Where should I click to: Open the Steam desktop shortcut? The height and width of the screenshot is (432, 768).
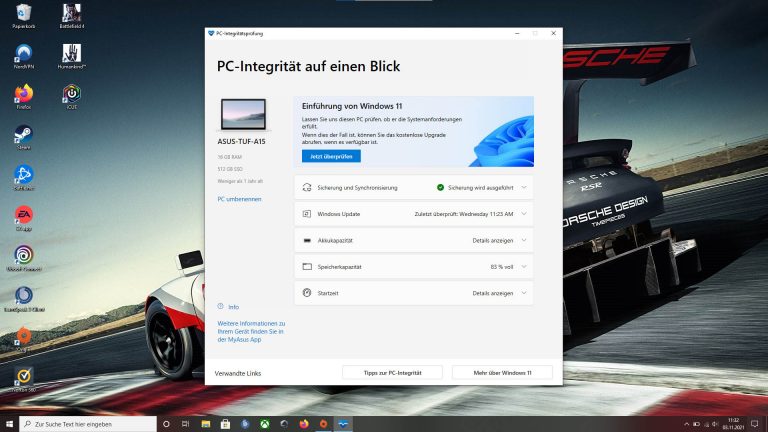[x=23, y=135]
